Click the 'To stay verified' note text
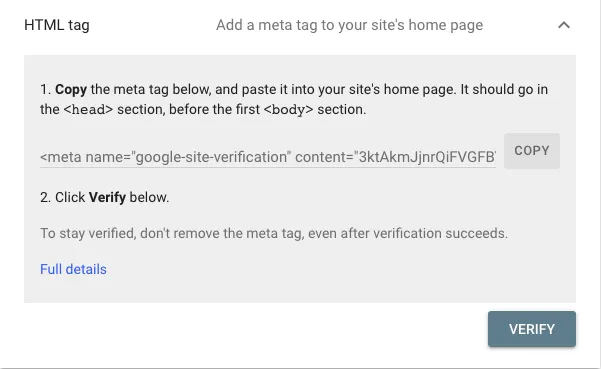Viewport: 601px width, 369px height. [x=274, y=233]
